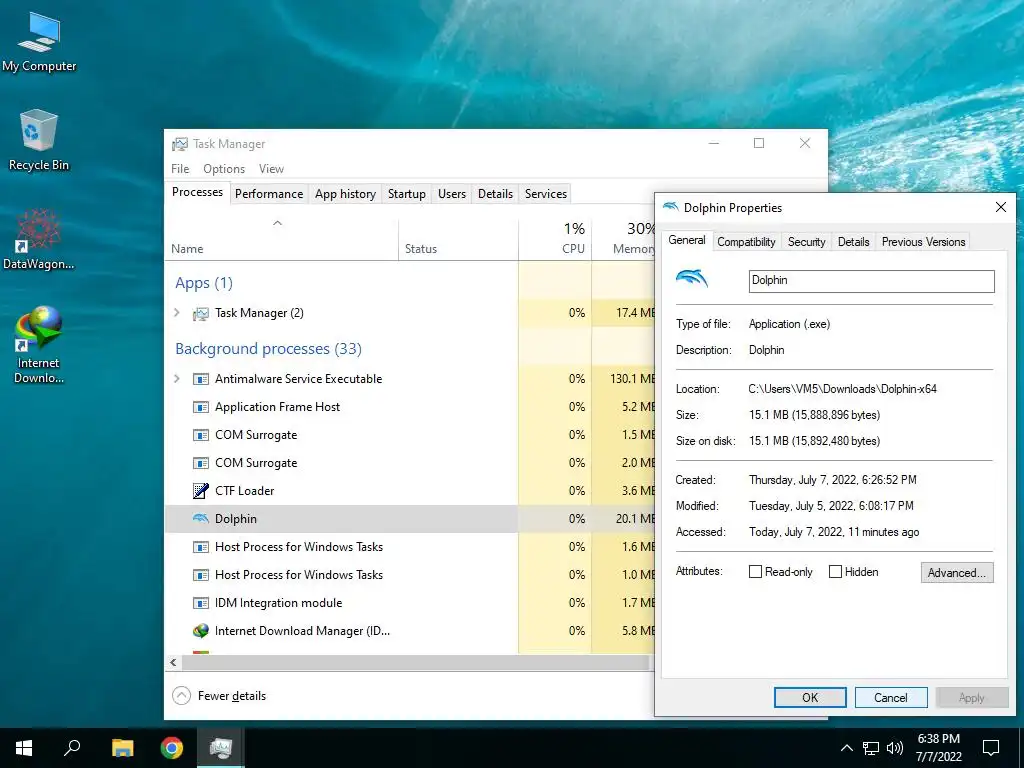Click the Dolphin file name field
1024x768 pixels.
point(872,281)
